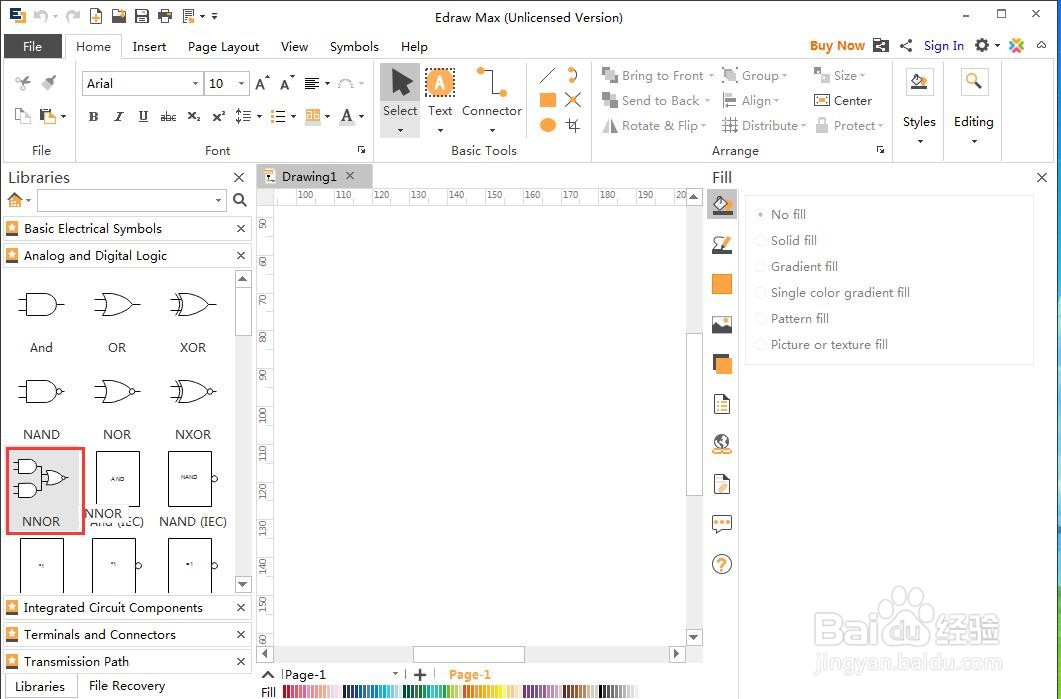Select the Text tool icon

(439, 83)
